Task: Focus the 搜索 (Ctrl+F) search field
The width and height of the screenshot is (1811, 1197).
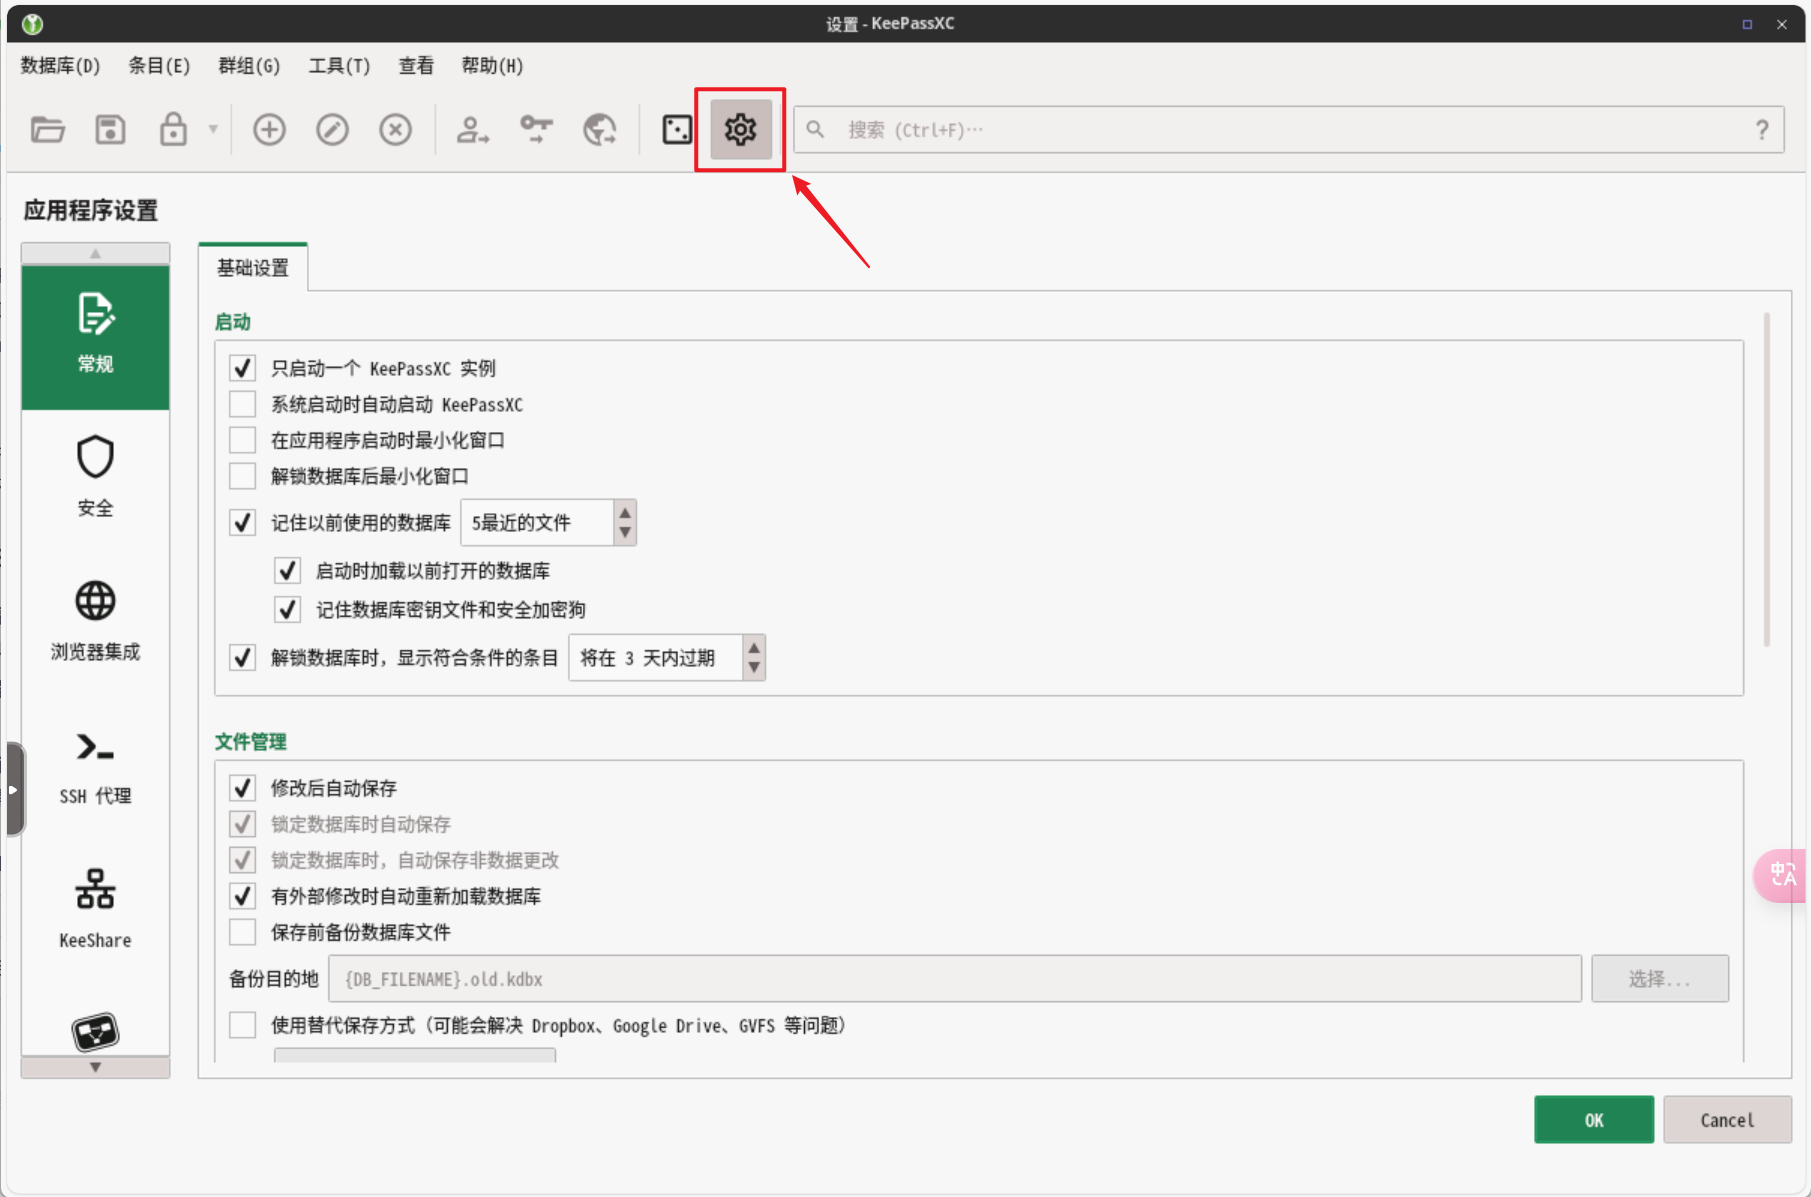Action: 1289,130
